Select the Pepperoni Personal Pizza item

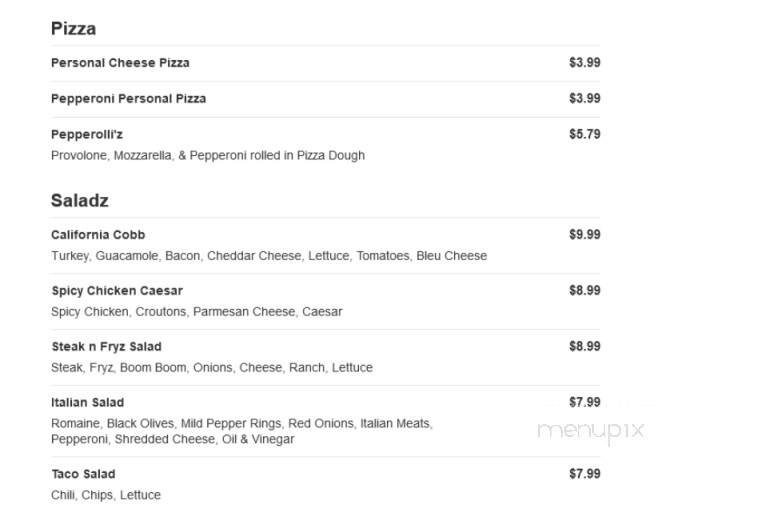(129, 99)
